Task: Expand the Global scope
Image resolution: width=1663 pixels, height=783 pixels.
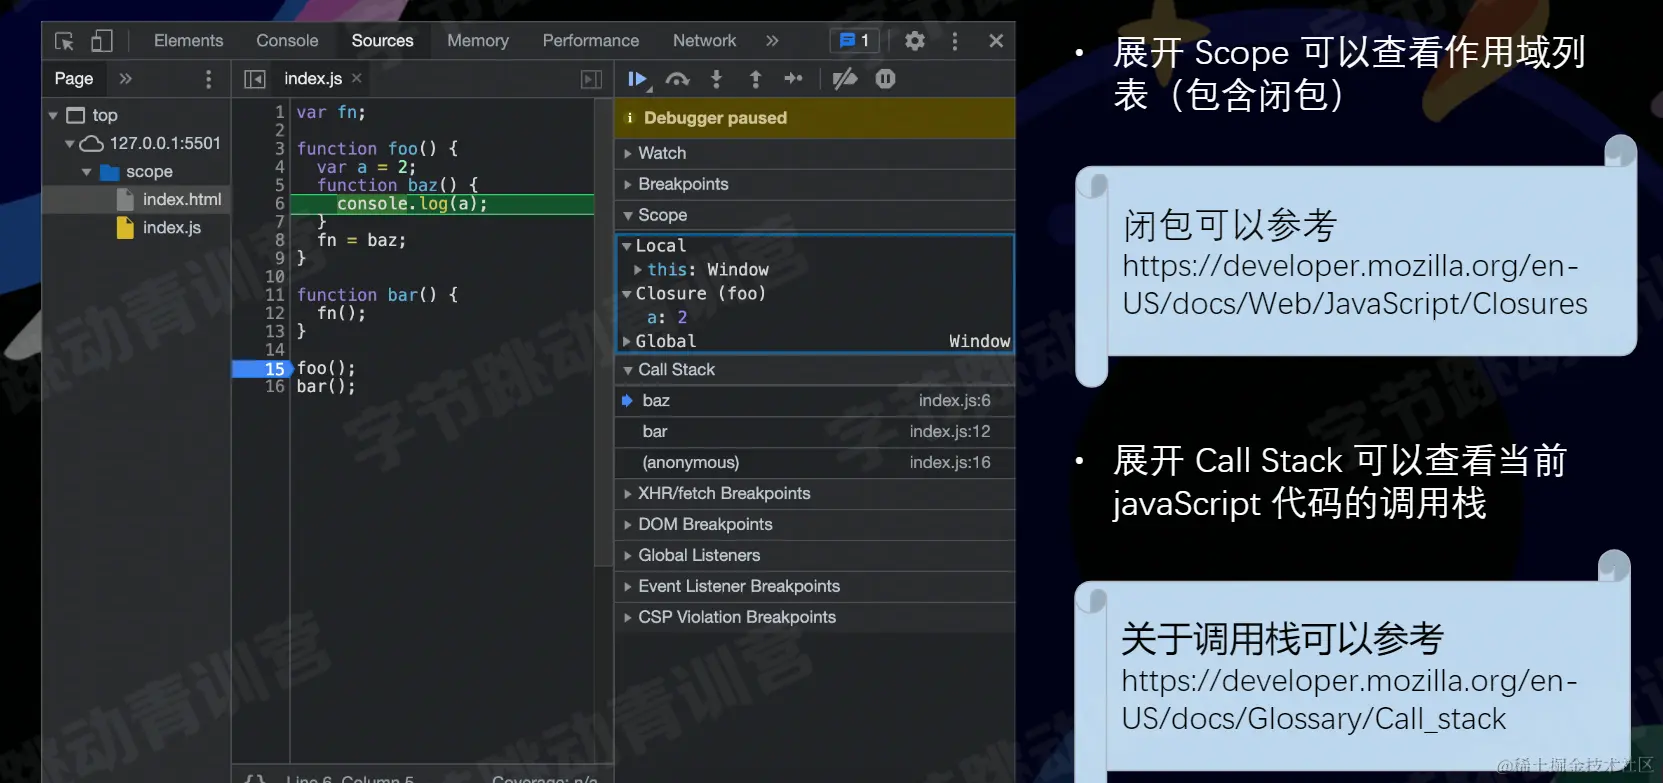Action: coord(627,342)
